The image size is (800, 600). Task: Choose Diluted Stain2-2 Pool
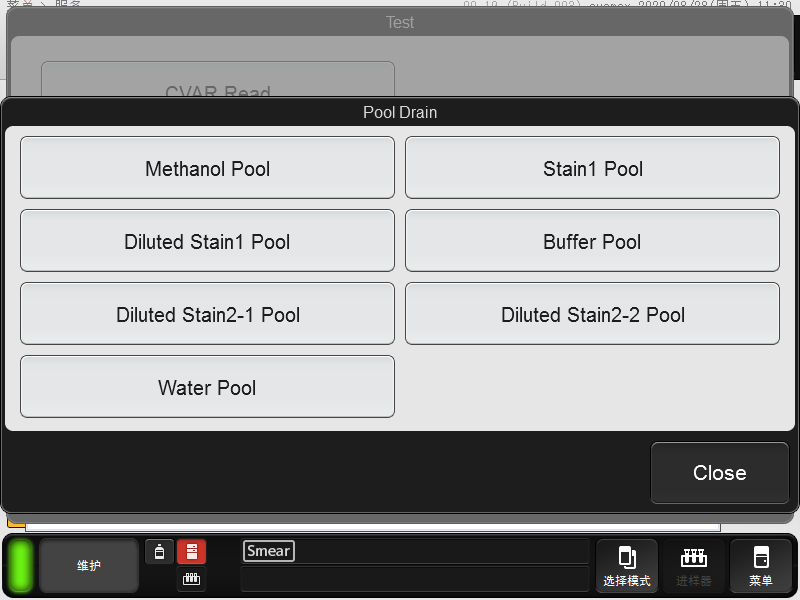(592, 314)
